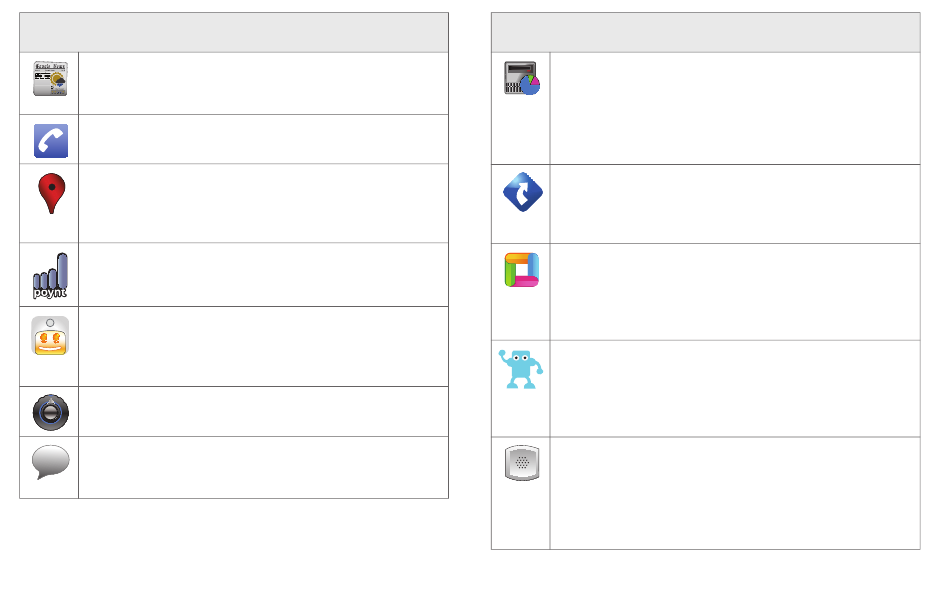Open the orange smiling face app icon
Viewport: 950px width, 606px height.
[x=50, y=336]
